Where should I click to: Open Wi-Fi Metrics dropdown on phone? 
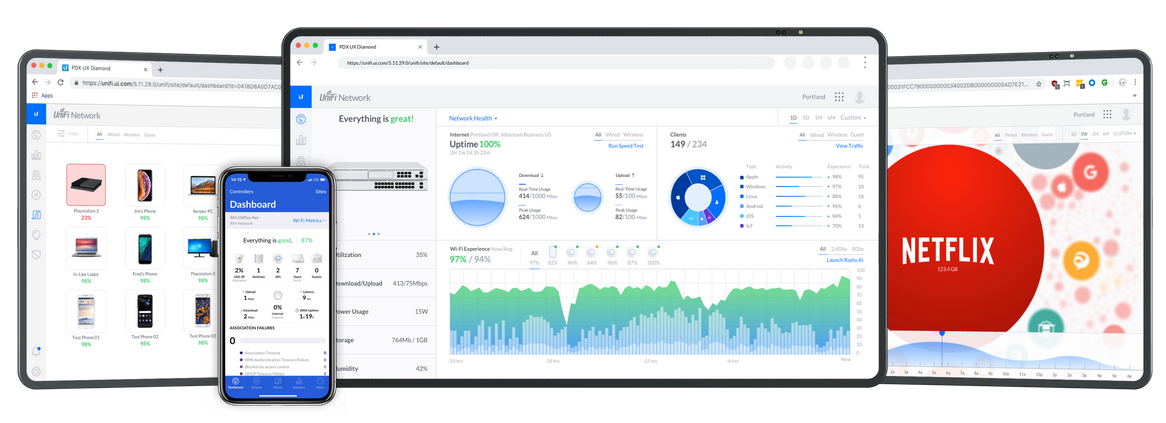click(309, 221)
